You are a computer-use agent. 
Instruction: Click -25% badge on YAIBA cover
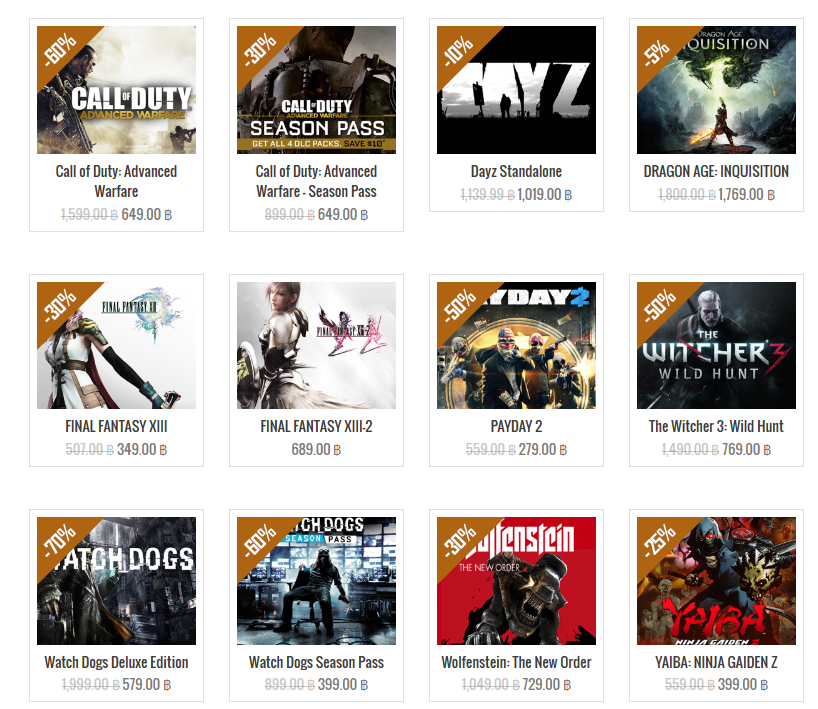click(659, 540)
